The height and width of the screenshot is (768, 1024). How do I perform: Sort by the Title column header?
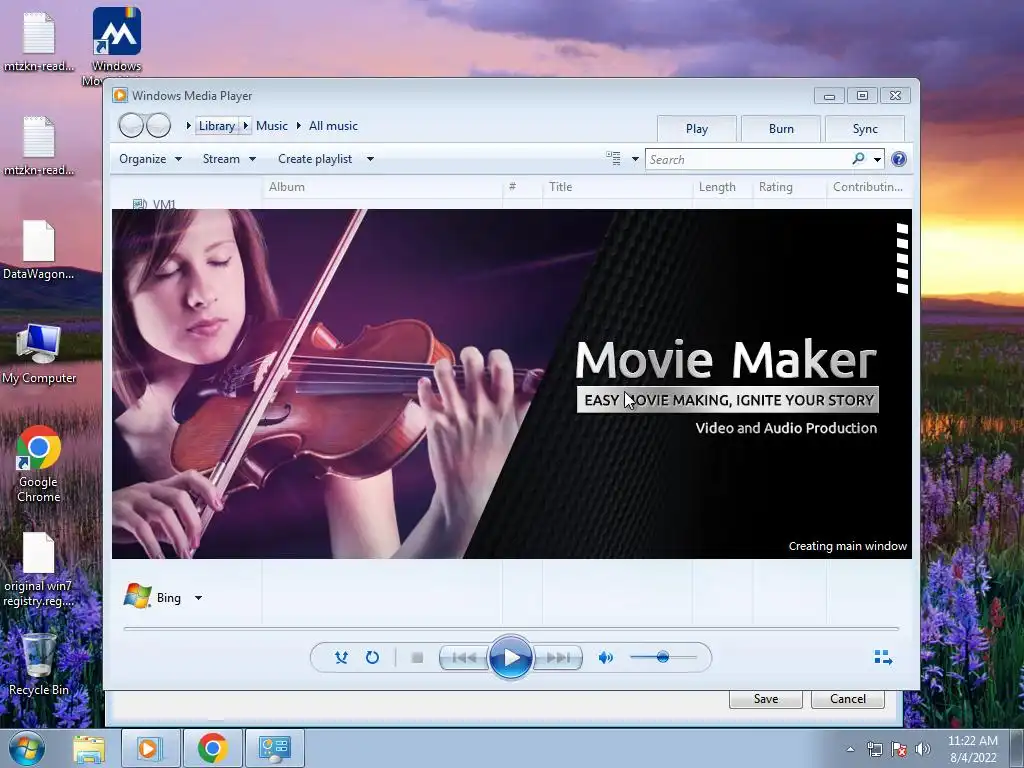[x=618, y=187]
